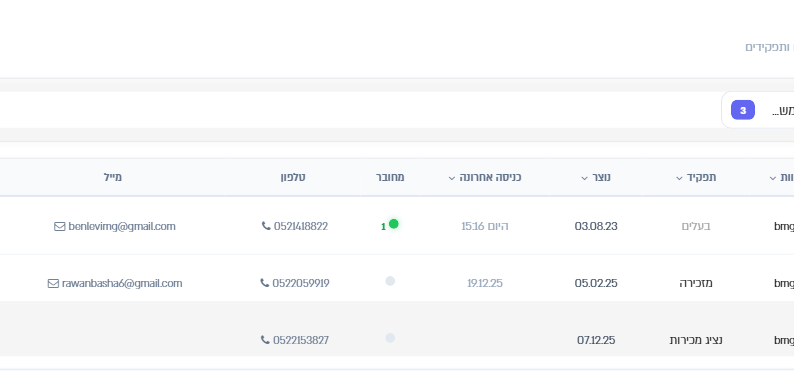The image size is (794, 371).
Task: Click phone number 0522059919
Action: (301, 283)
